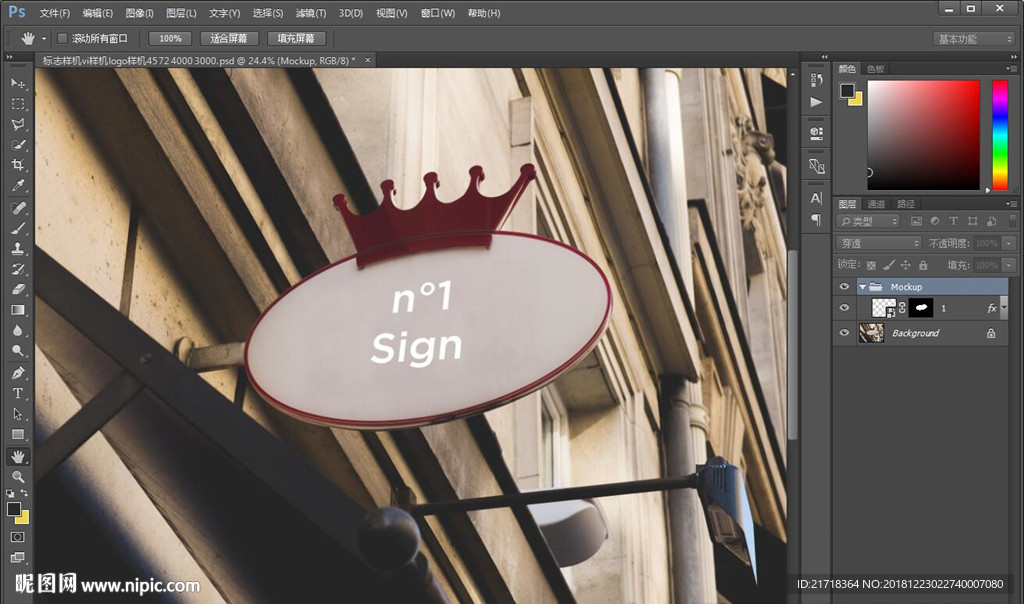Image resolution: width=1024 pixels, height=604 pixels.
Task: Select the Brush tool
Action: (18, 228)
